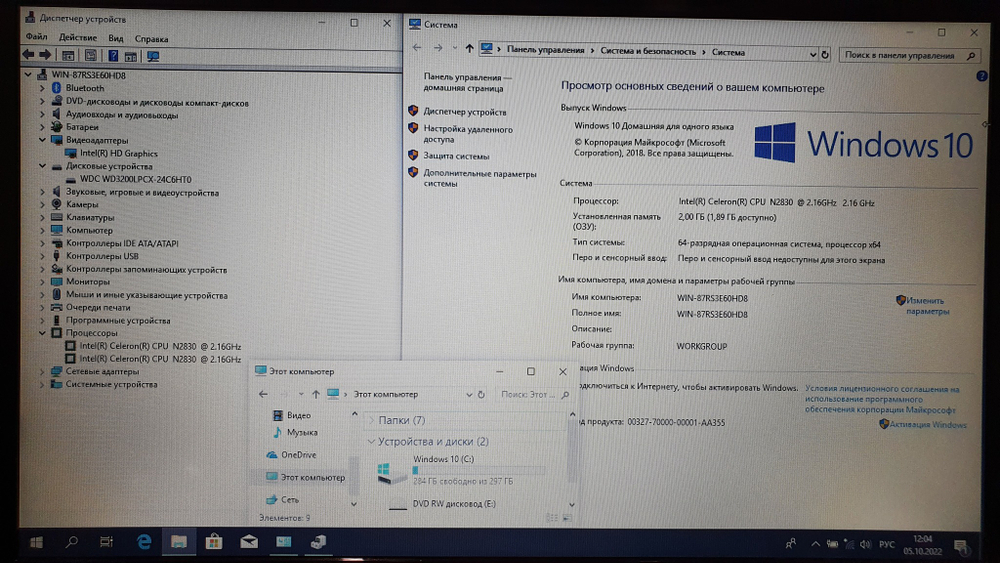The image size is (1000, 563).
Task: Open address history dropdown in System window
Action: (812, 55)
